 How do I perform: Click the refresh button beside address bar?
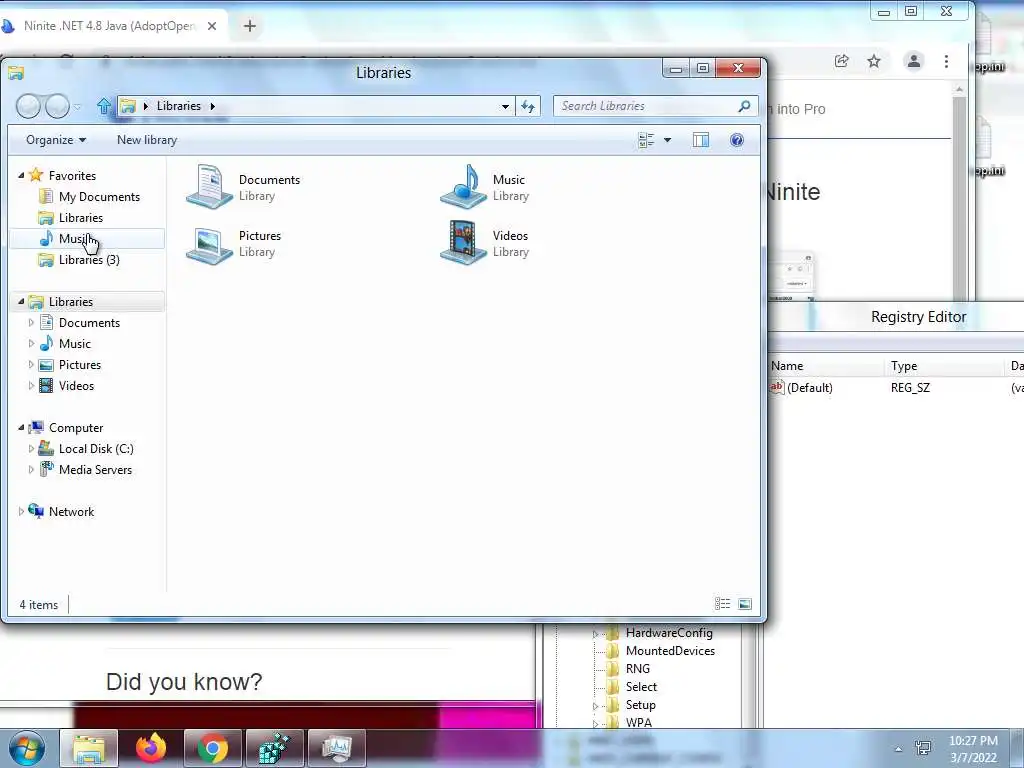pyautogui.click(x=528, y=106)
